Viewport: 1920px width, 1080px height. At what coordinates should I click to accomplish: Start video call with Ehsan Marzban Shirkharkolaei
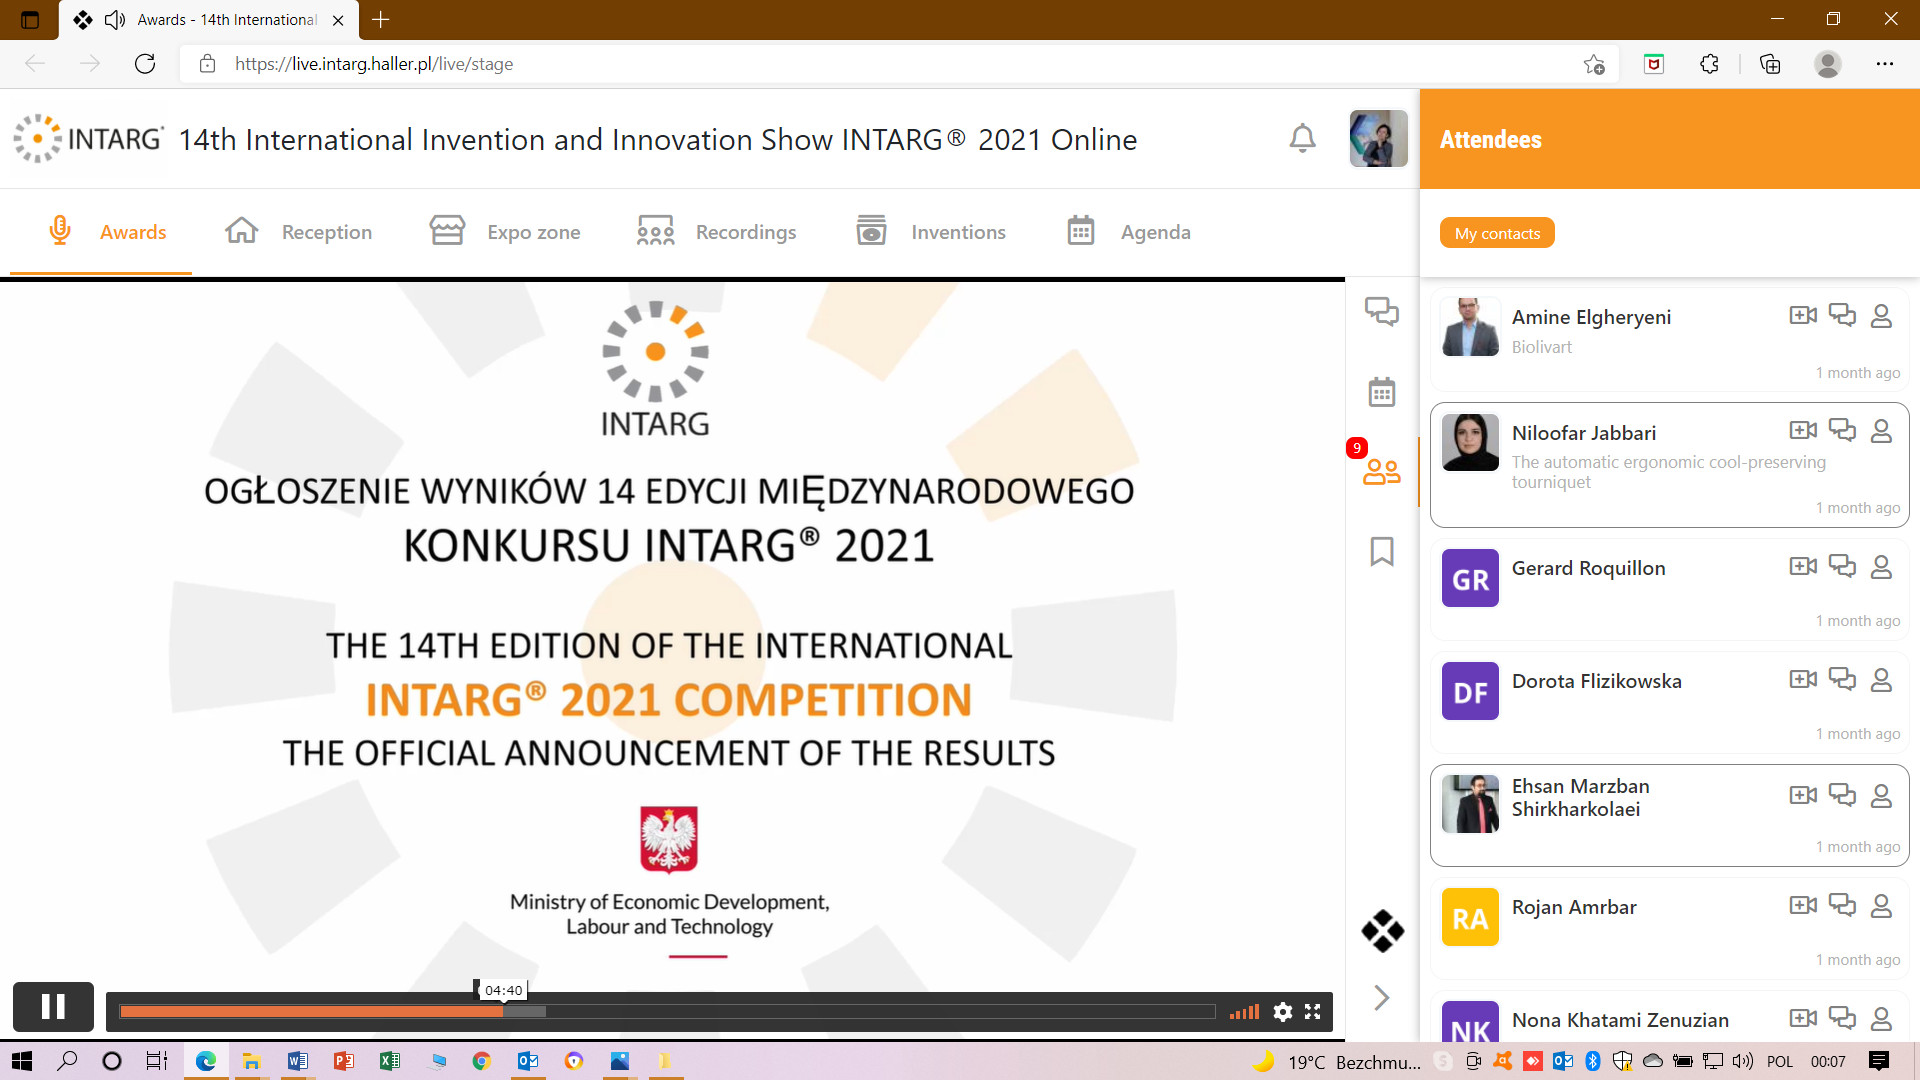1803,795
